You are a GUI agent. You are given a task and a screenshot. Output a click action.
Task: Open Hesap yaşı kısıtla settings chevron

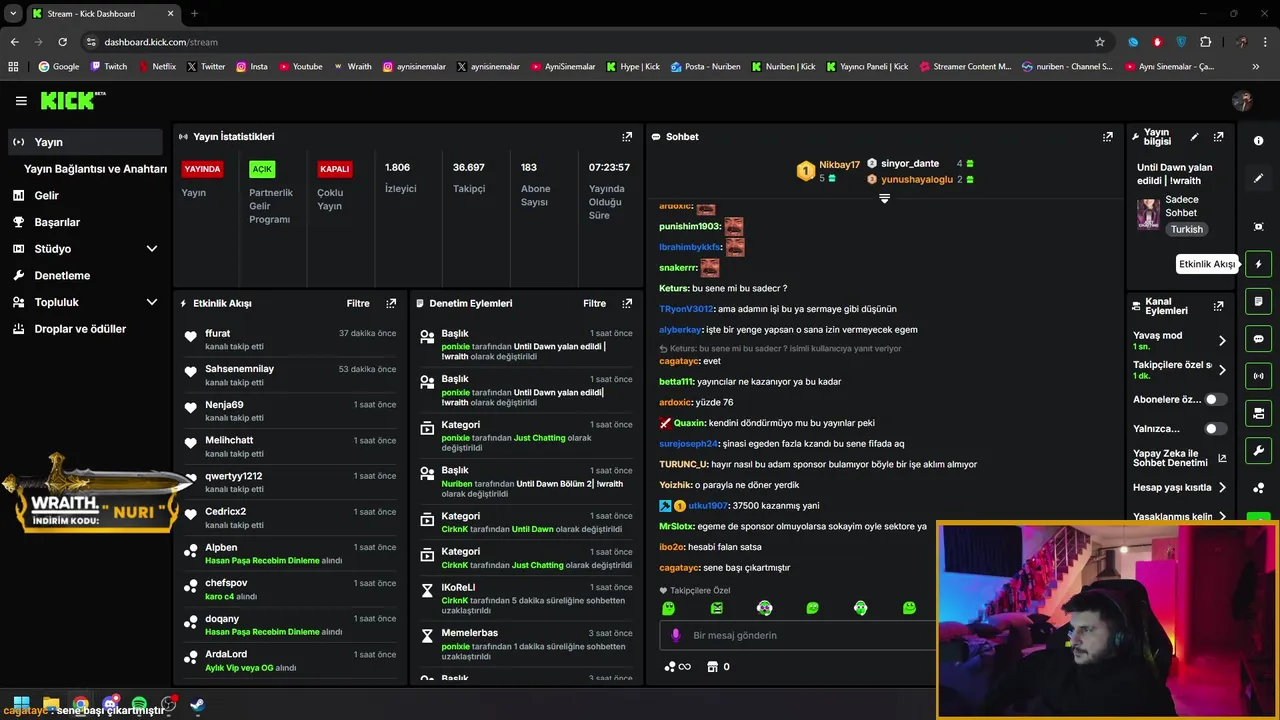click(x=1222, y=488)
